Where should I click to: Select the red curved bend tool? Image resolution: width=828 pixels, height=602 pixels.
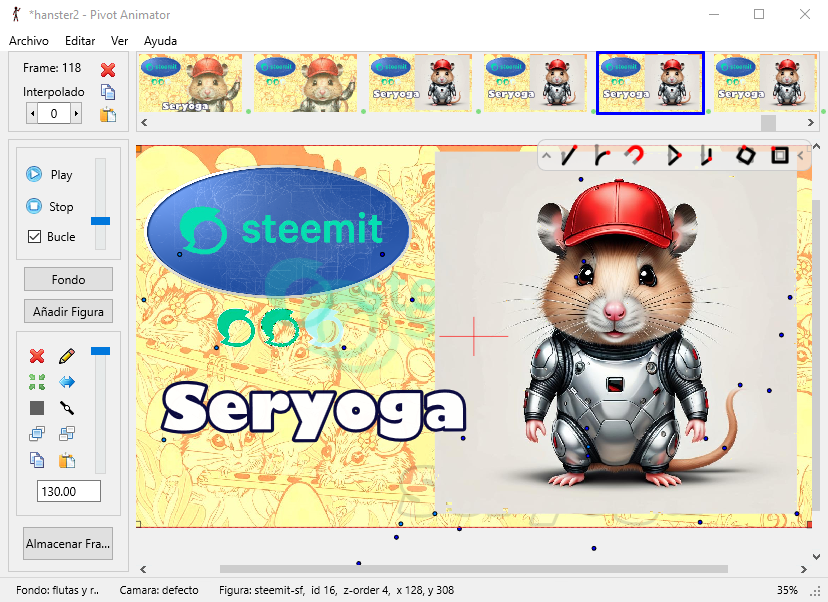pyautogui.click(x=634, y=155)
